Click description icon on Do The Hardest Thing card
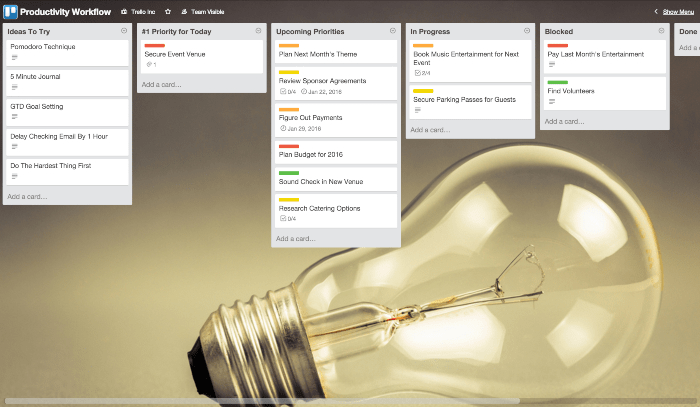 click(x=14, y=176)
